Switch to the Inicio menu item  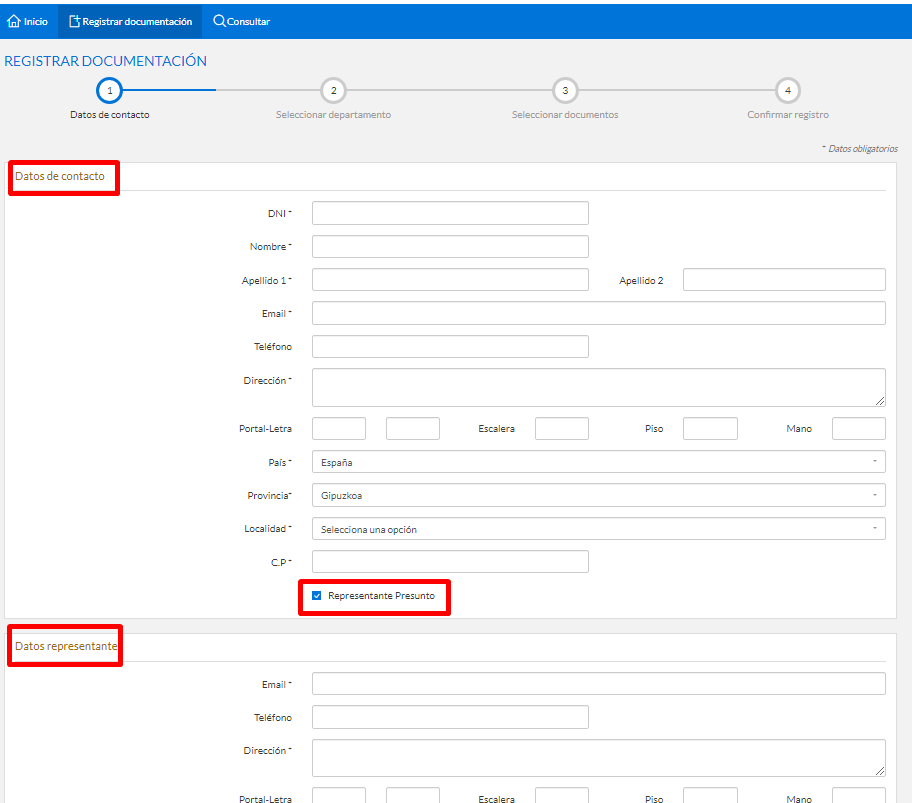pyautogui.click(x=35, y=21)
